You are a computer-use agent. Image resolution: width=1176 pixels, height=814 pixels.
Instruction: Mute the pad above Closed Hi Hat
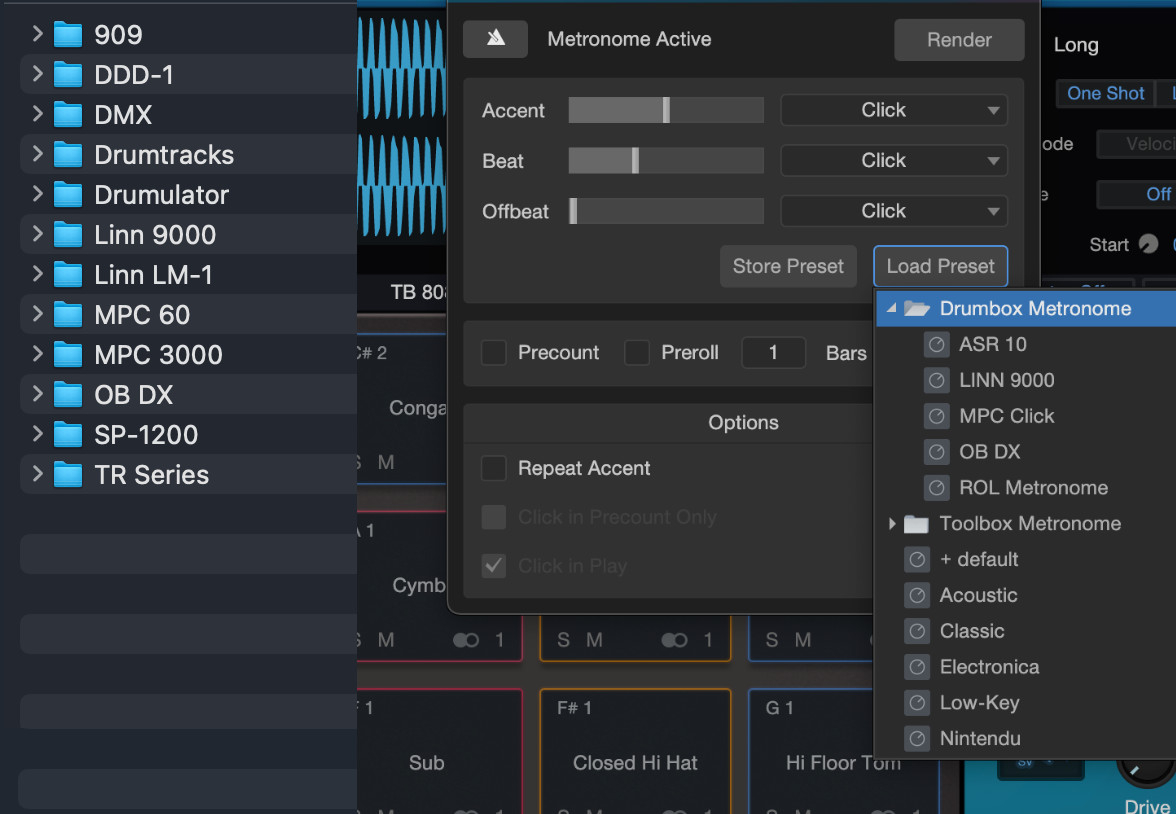pyautogui.click(x=594, y=640)
